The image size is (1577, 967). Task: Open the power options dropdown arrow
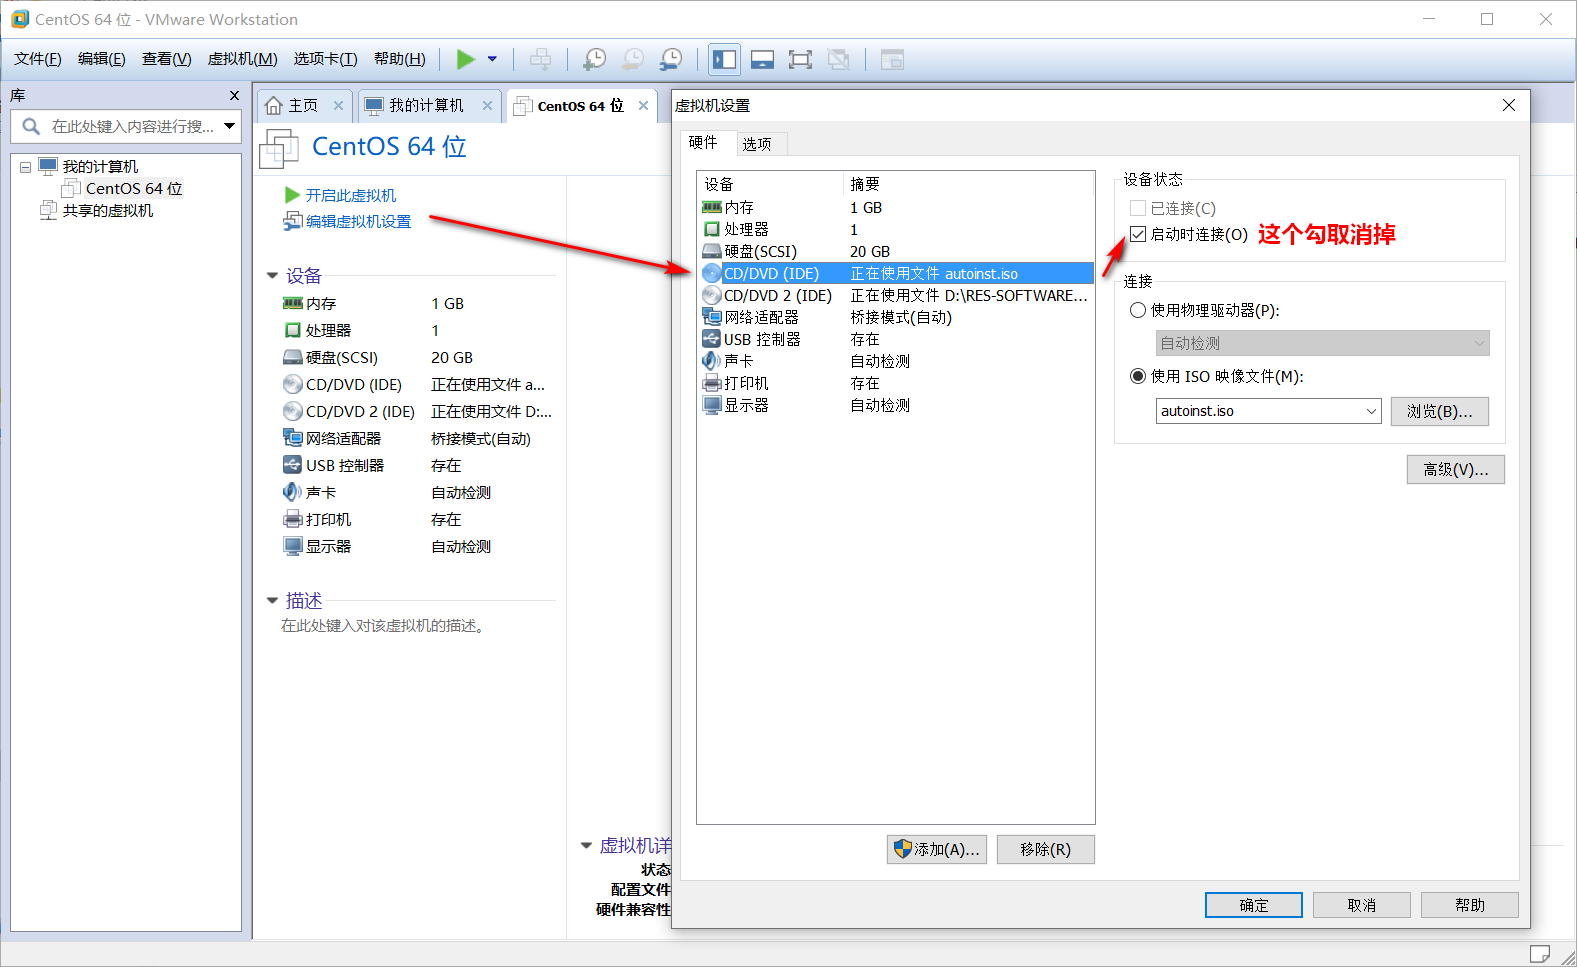[x=492, y=59]
